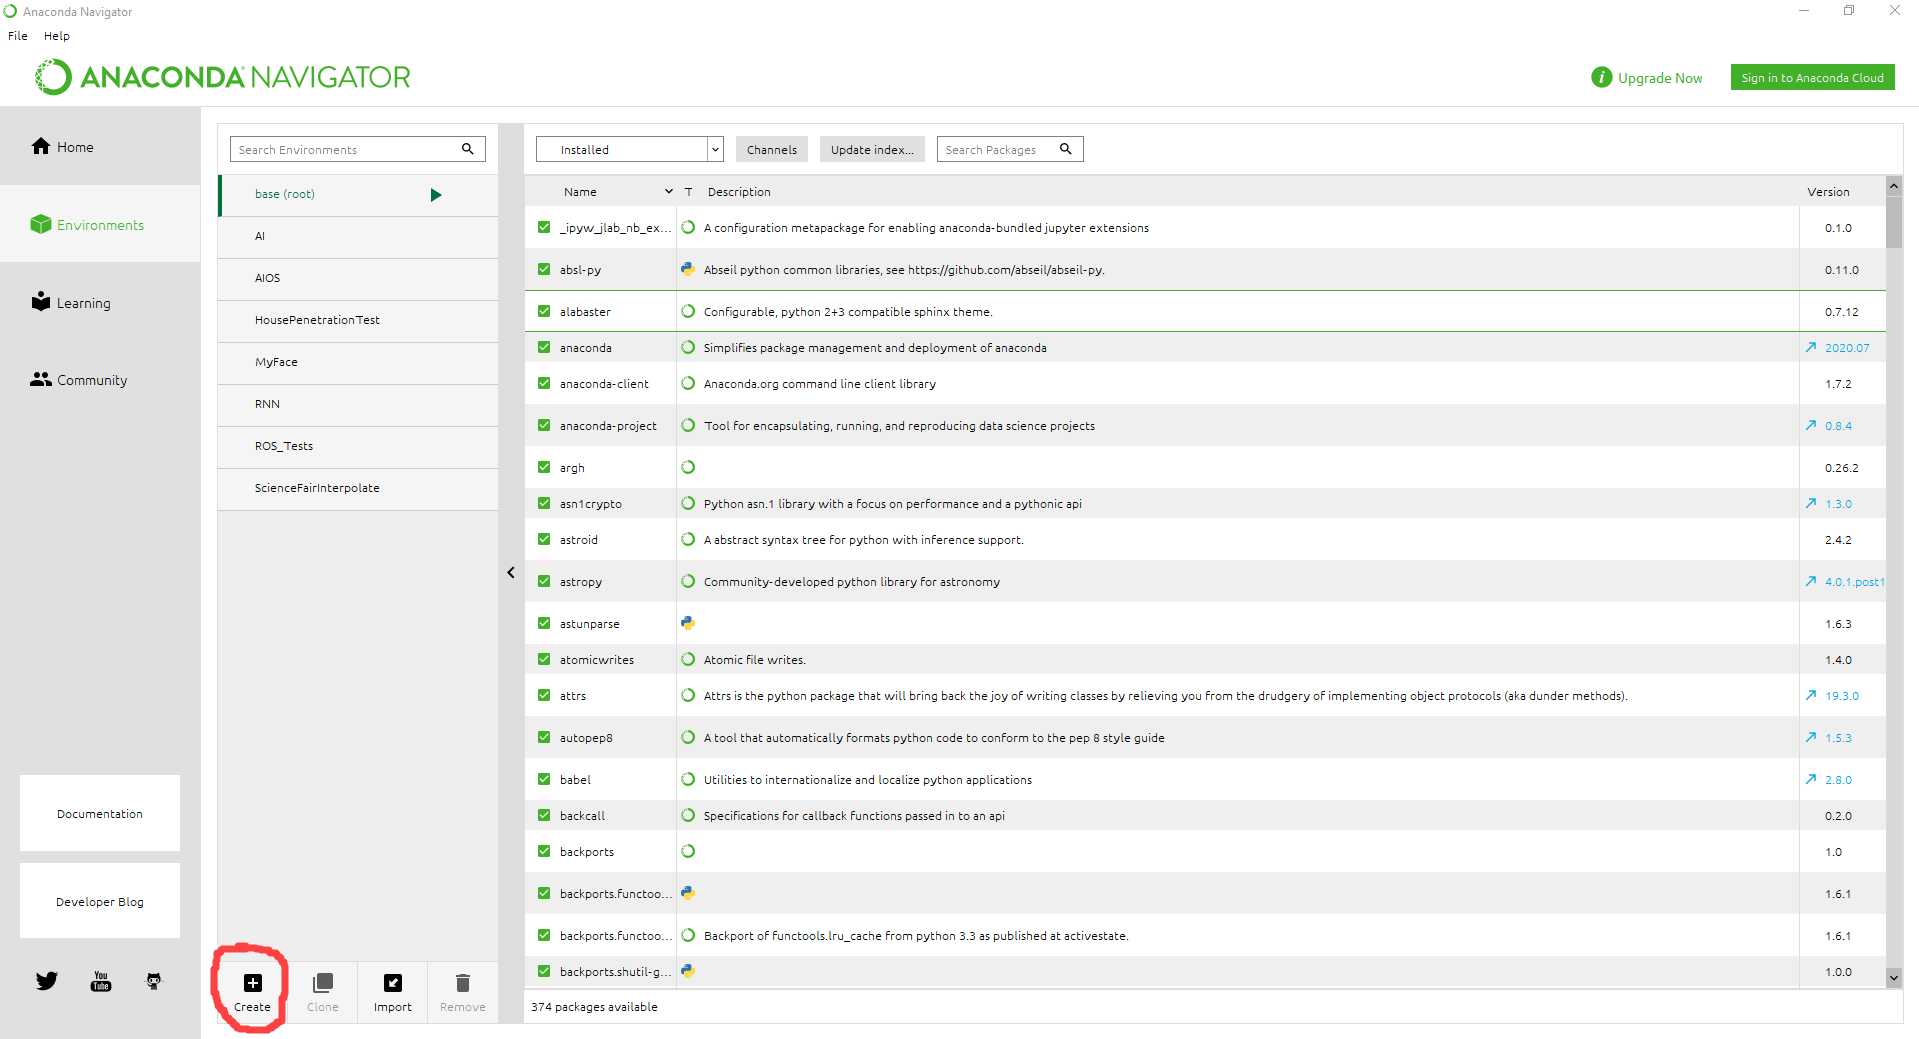Uncheck the absl-py package
This screenshot has width=1919, height=1039.
tap(543, 269)
